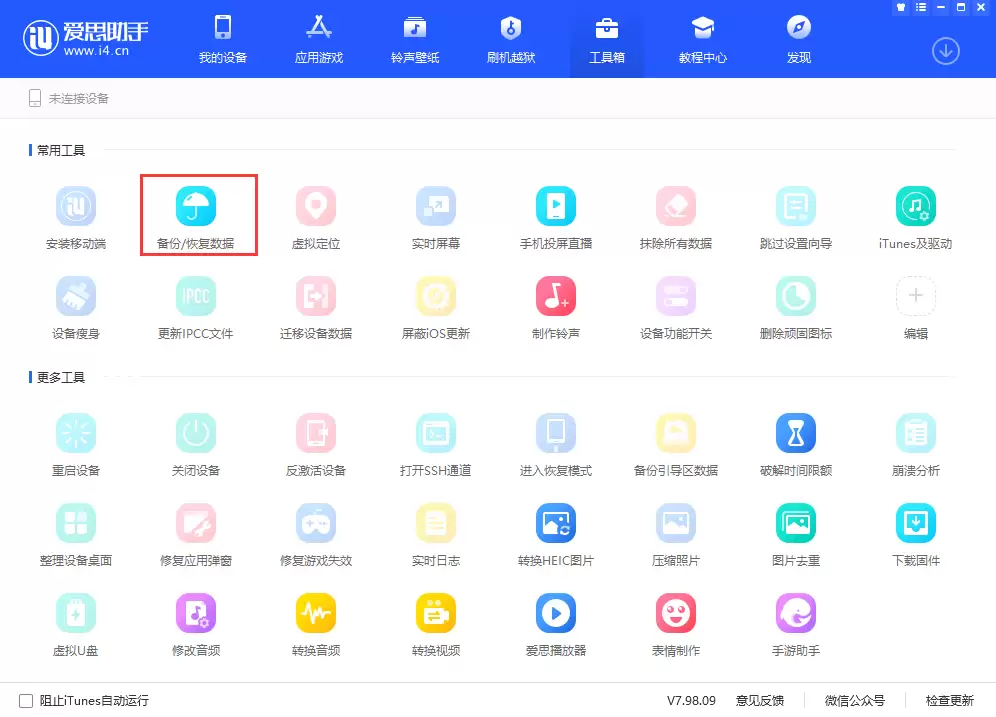Viewport: 996px width, 717px height.
Task: Open 实时屏幕 tool
Action: (x=436, y=217)
